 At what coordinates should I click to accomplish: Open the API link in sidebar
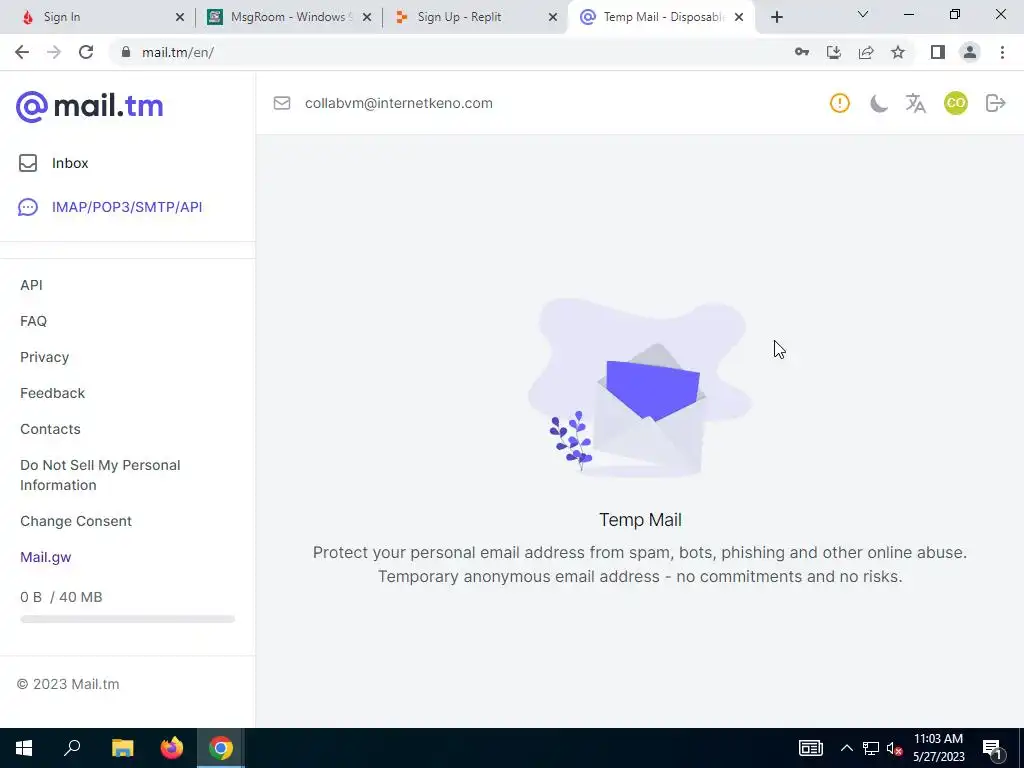(31, 285)
